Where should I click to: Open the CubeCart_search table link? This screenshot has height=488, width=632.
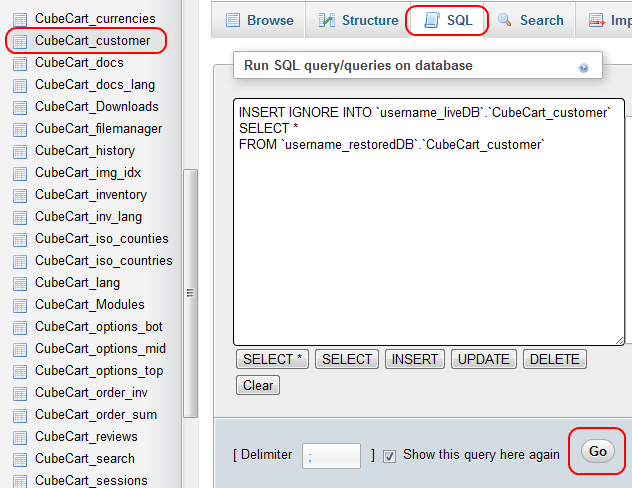85,459
